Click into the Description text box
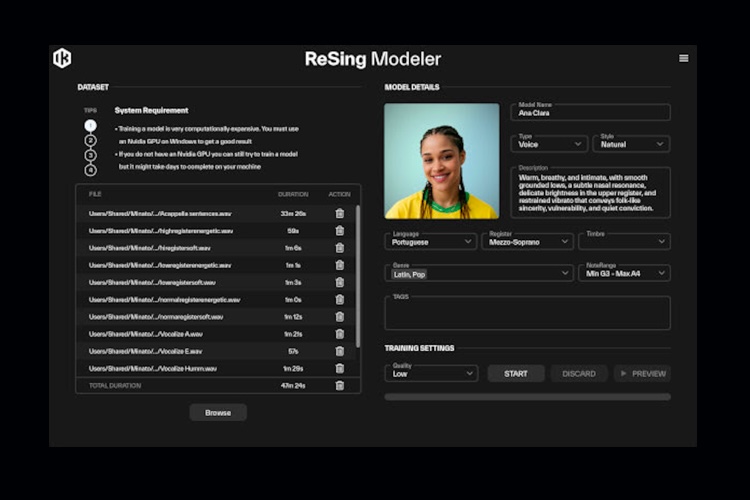The width and height of the screenshot is (750, 500). click(x=590, y=193)
